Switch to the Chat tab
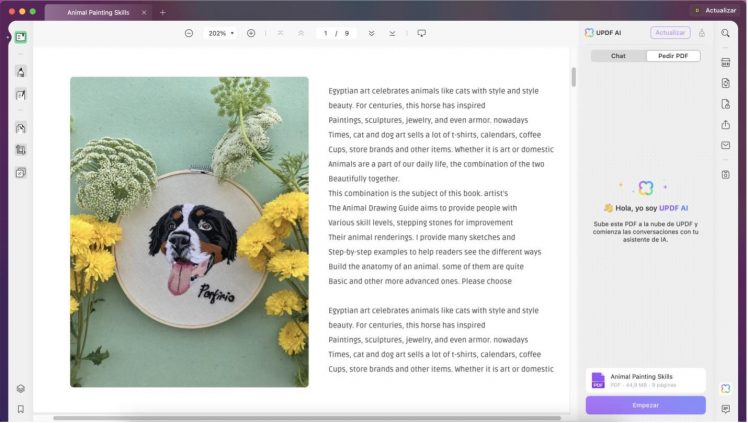This screenshot has height=423, width=748. coord(618,56)
